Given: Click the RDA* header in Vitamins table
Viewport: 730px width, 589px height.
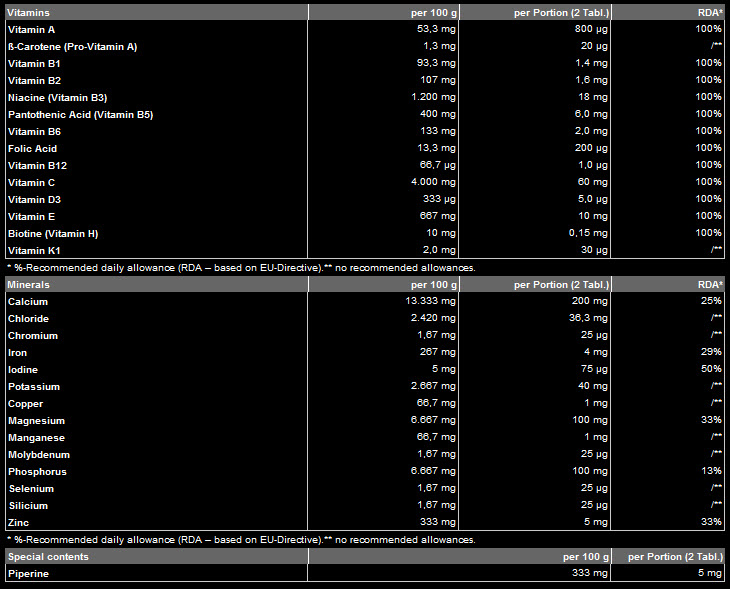Looking at the screenshot, I should click(x=710, y=13).
